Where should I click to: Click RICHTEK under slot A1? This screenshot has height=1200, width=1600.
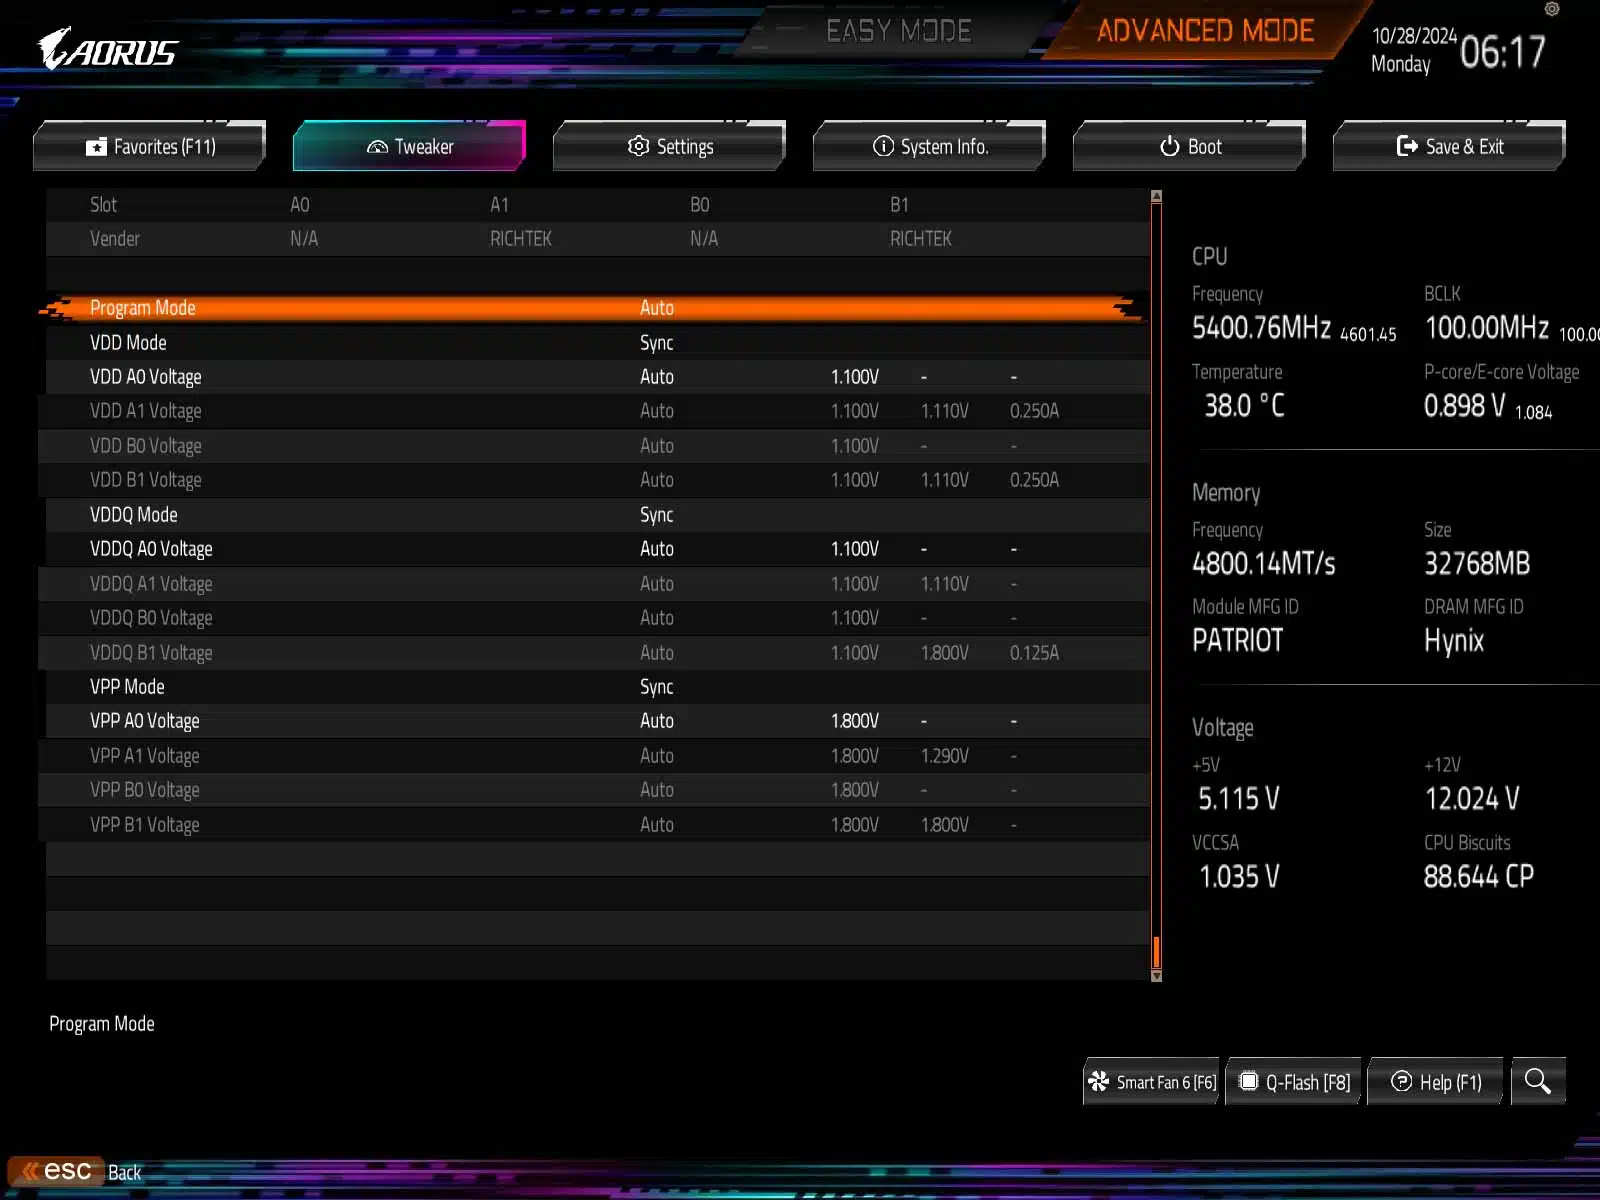pyautogui.click(x=521, y=239)
